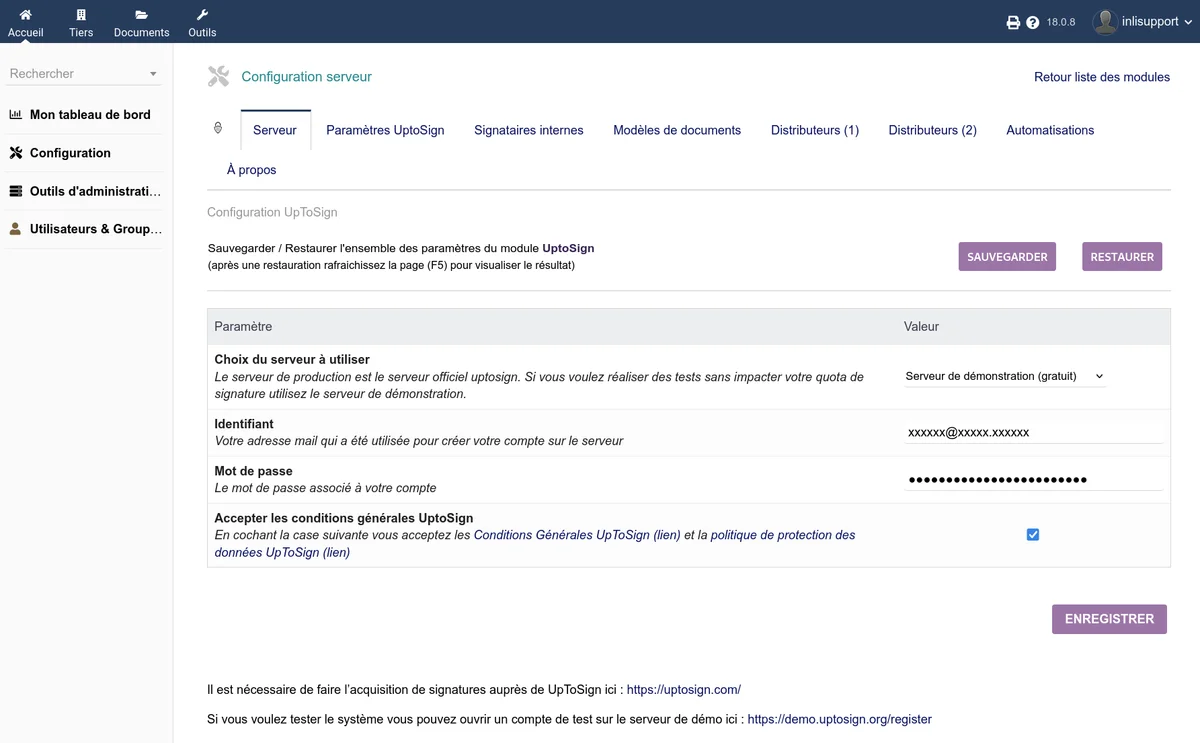Open the https://uptosign.com/ link
Screen dimensions: 1200x743
pos(684,690)
